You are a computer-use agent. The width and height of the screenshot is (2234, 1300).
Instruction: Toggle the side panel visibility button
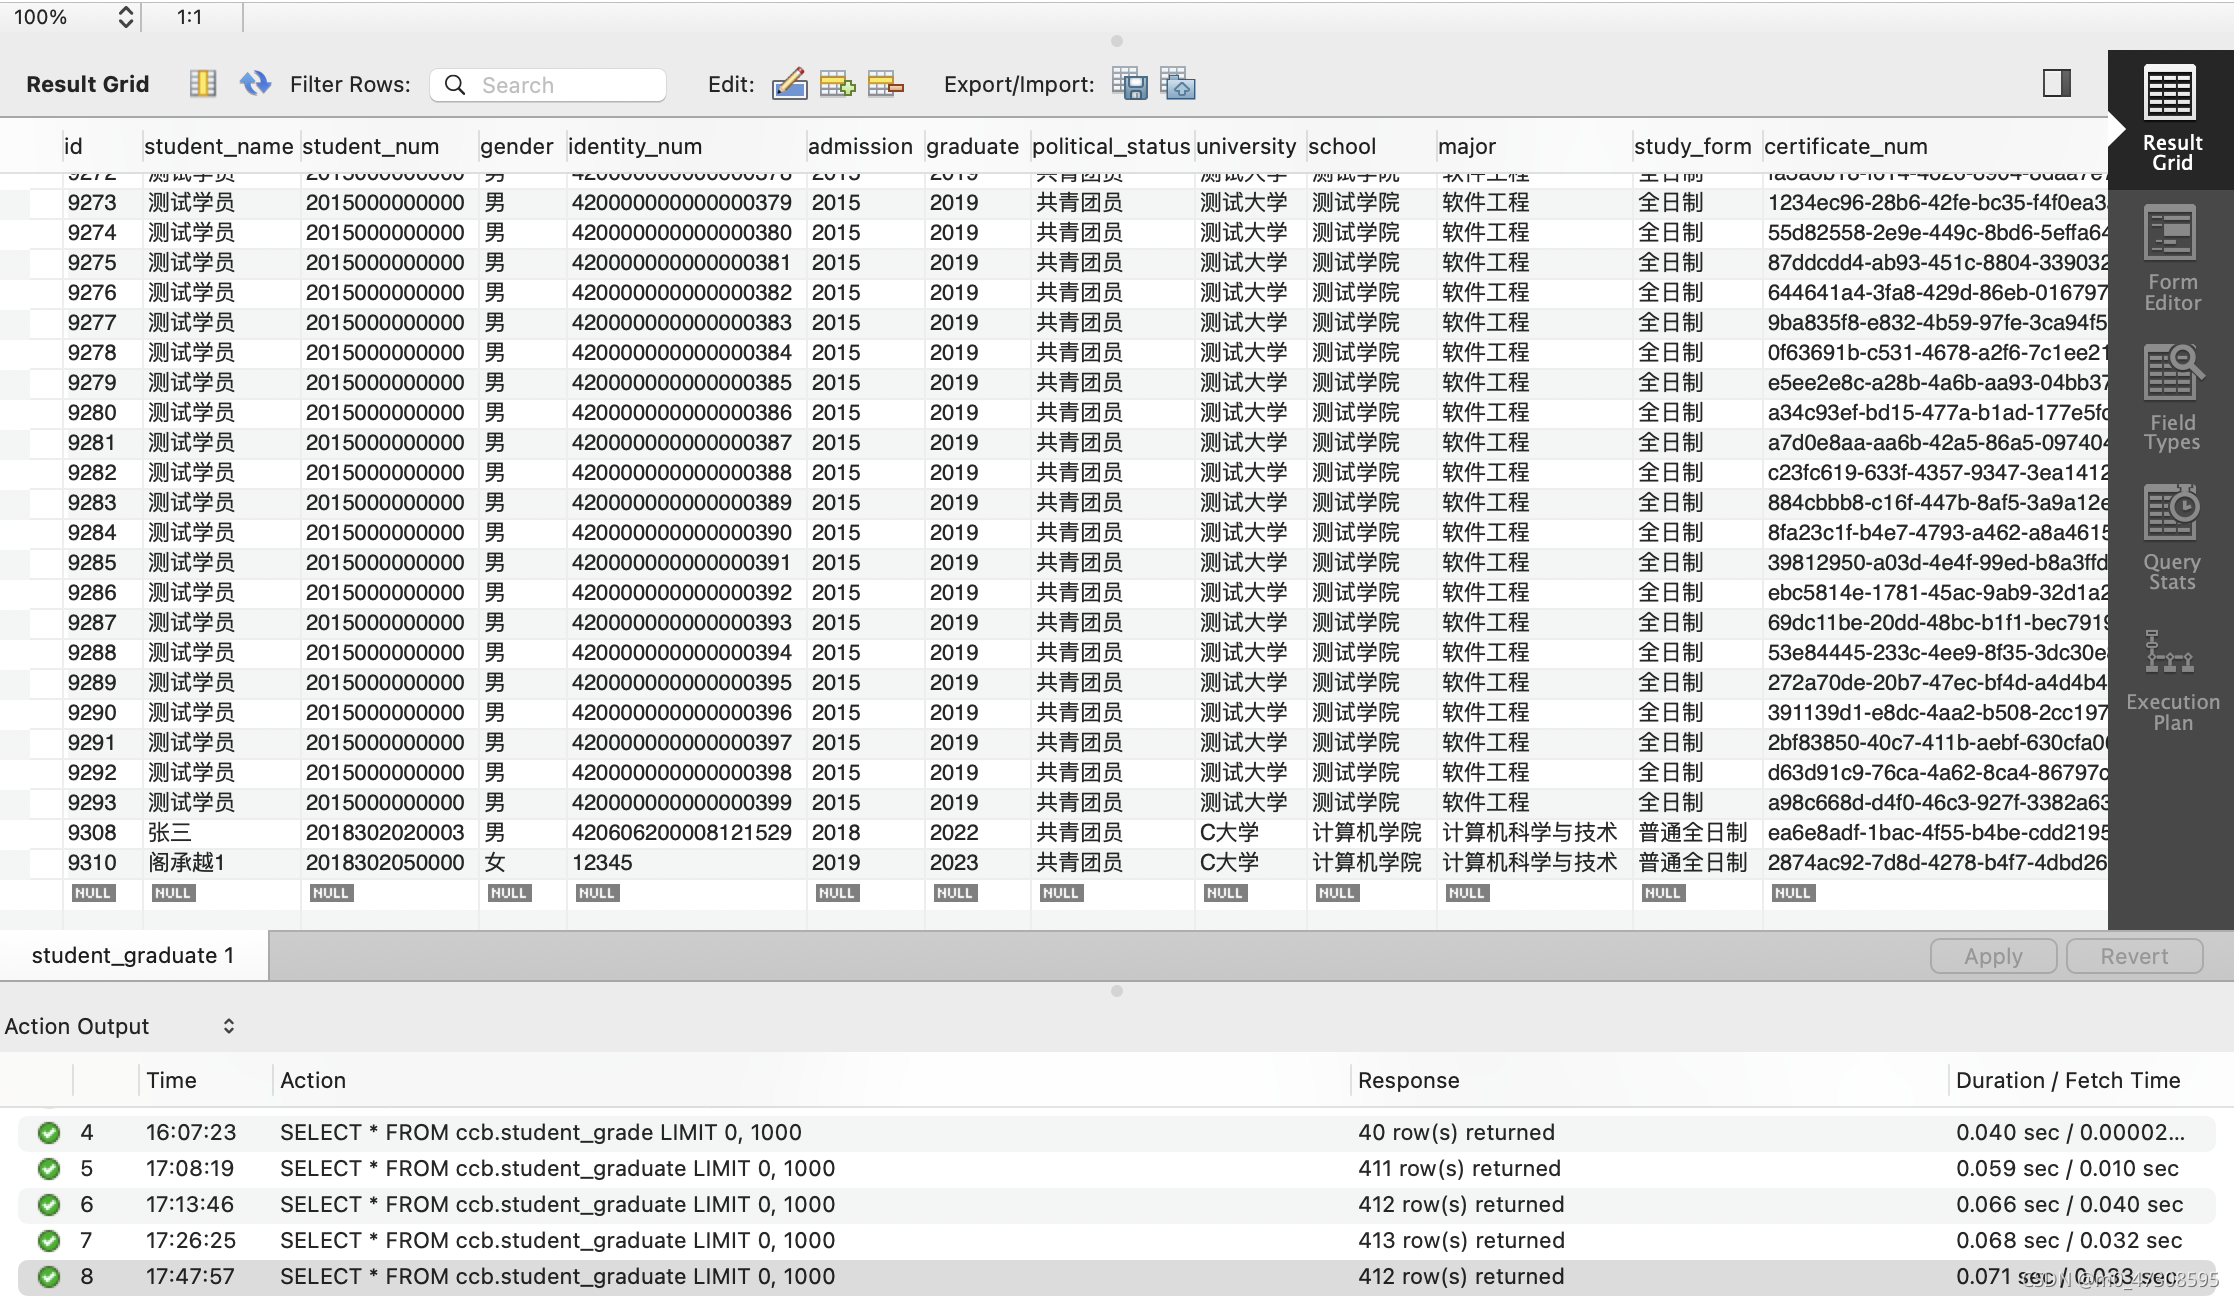pyautogui.click(x=2056, y=83)
